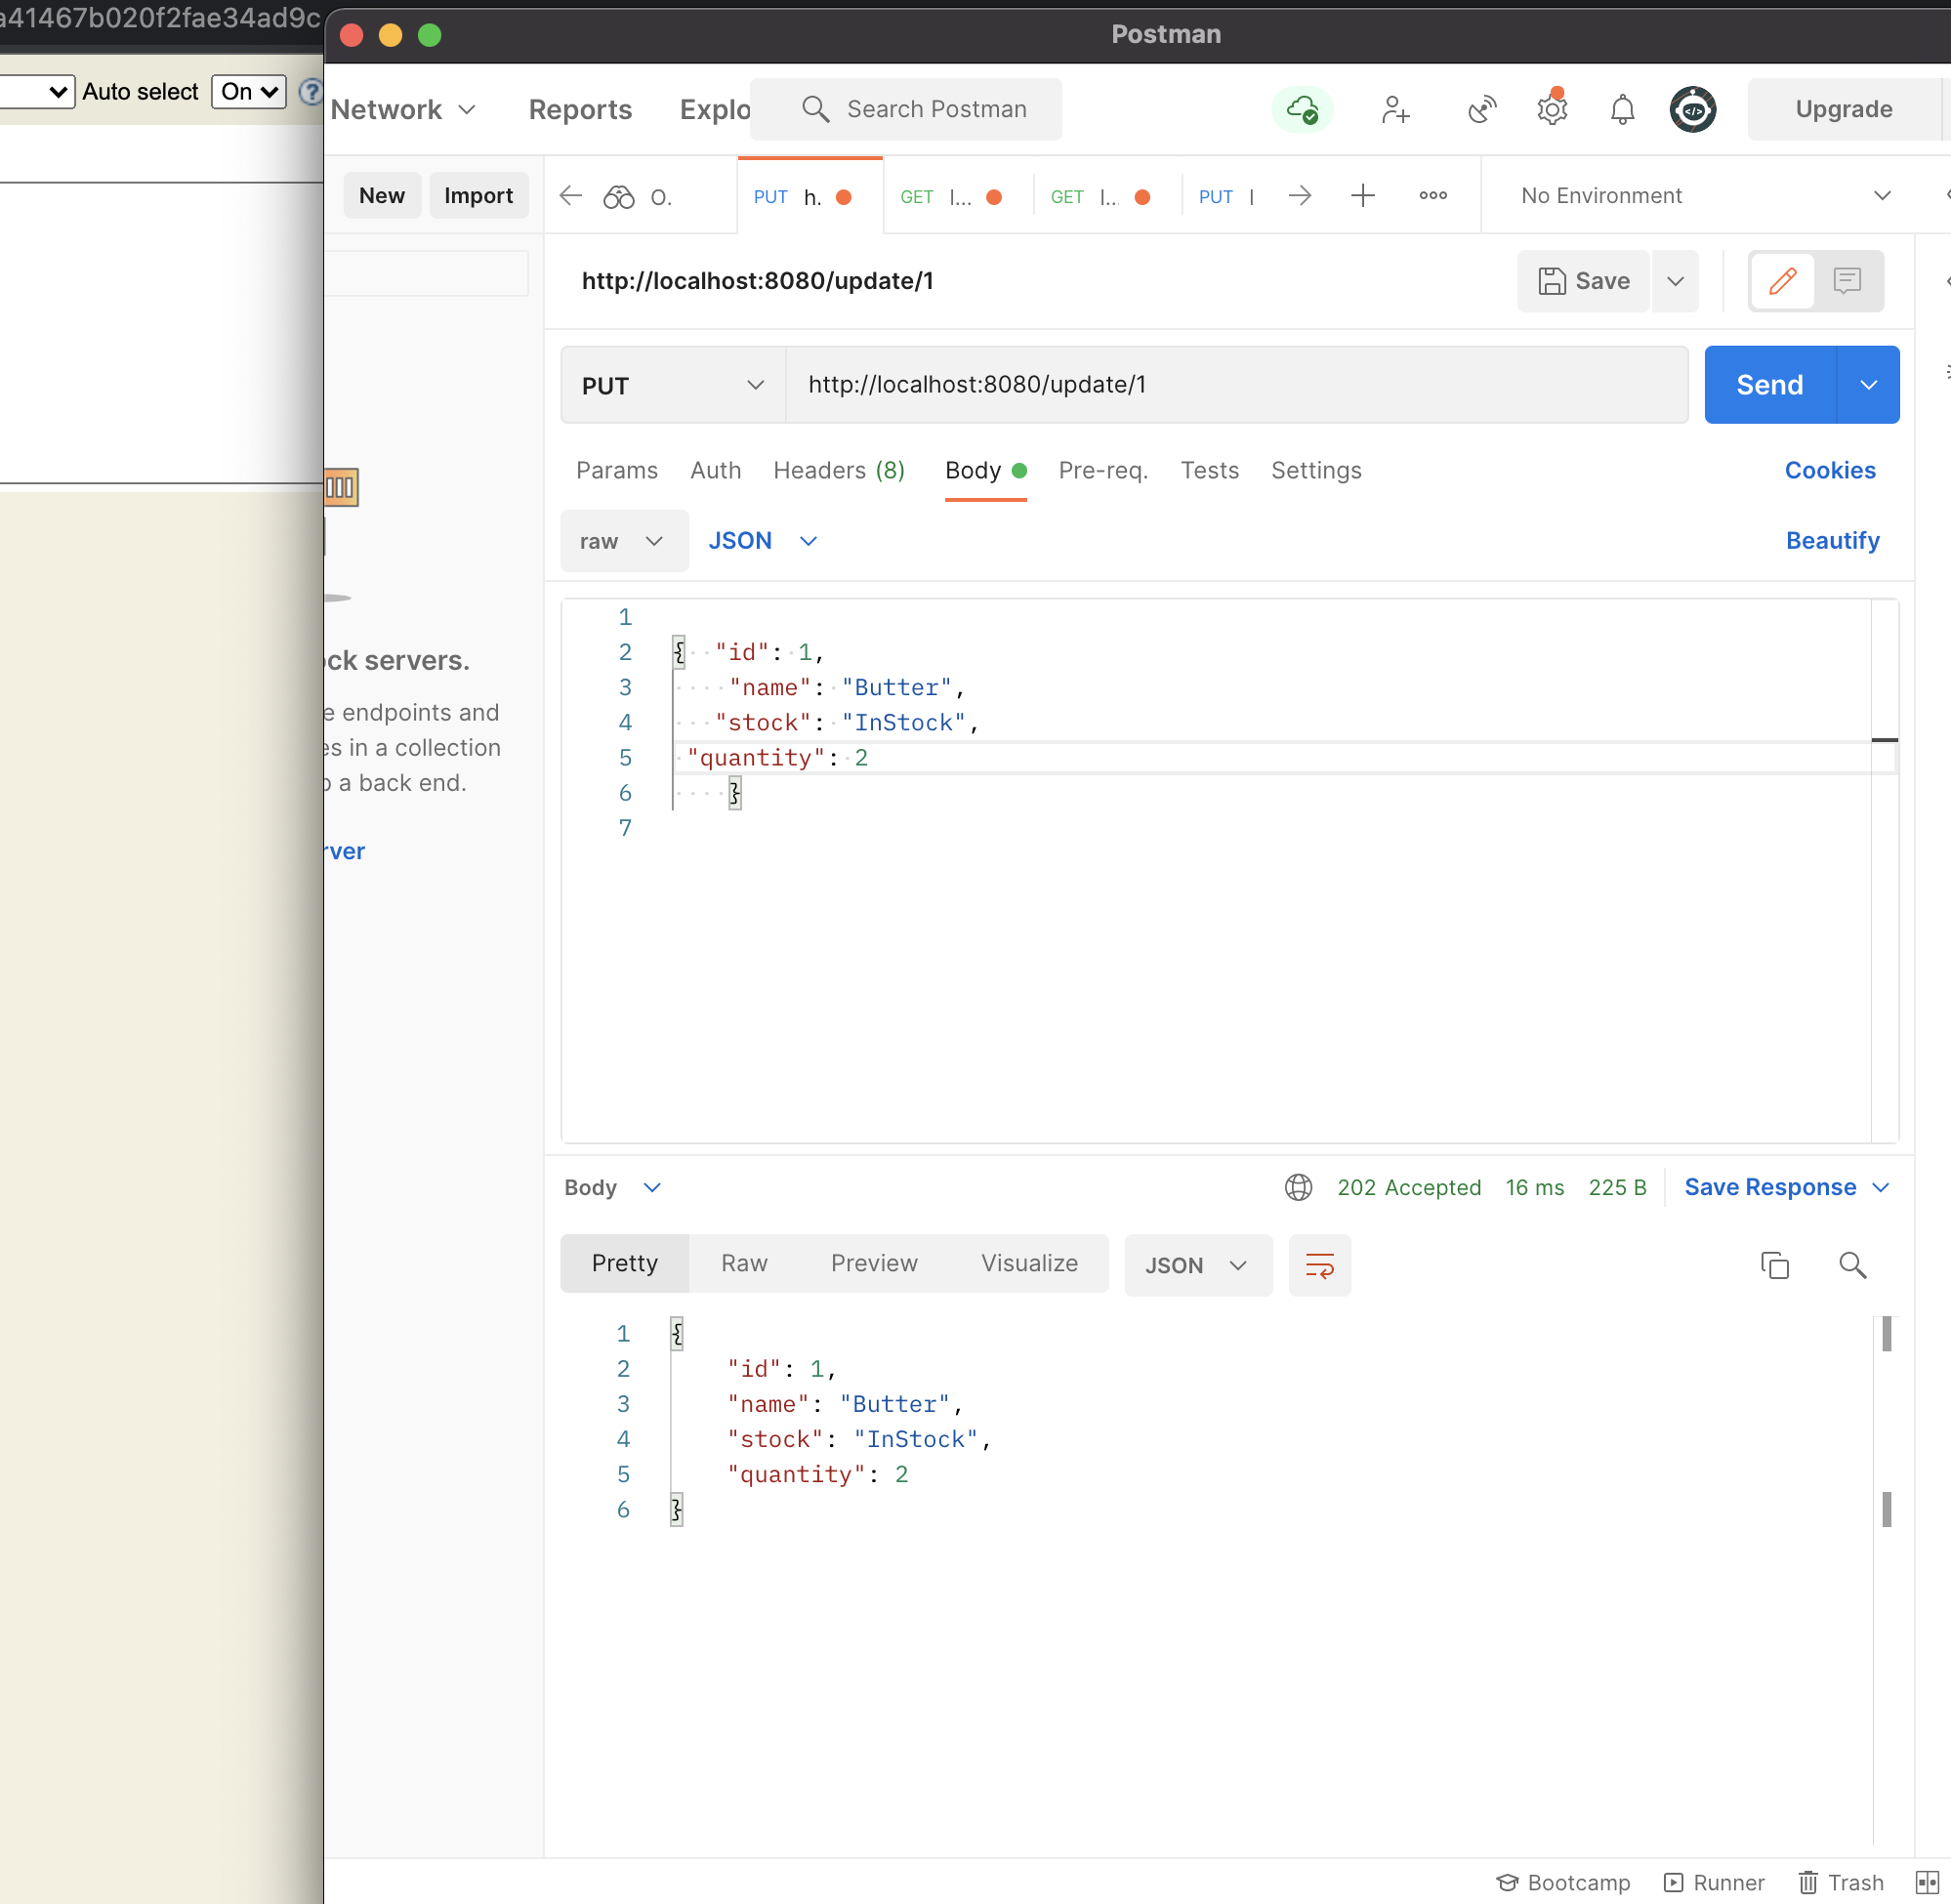Viewport: 1951px width, 1904px height.
Task: Open the raw body type dropdown
Action: 624,541
